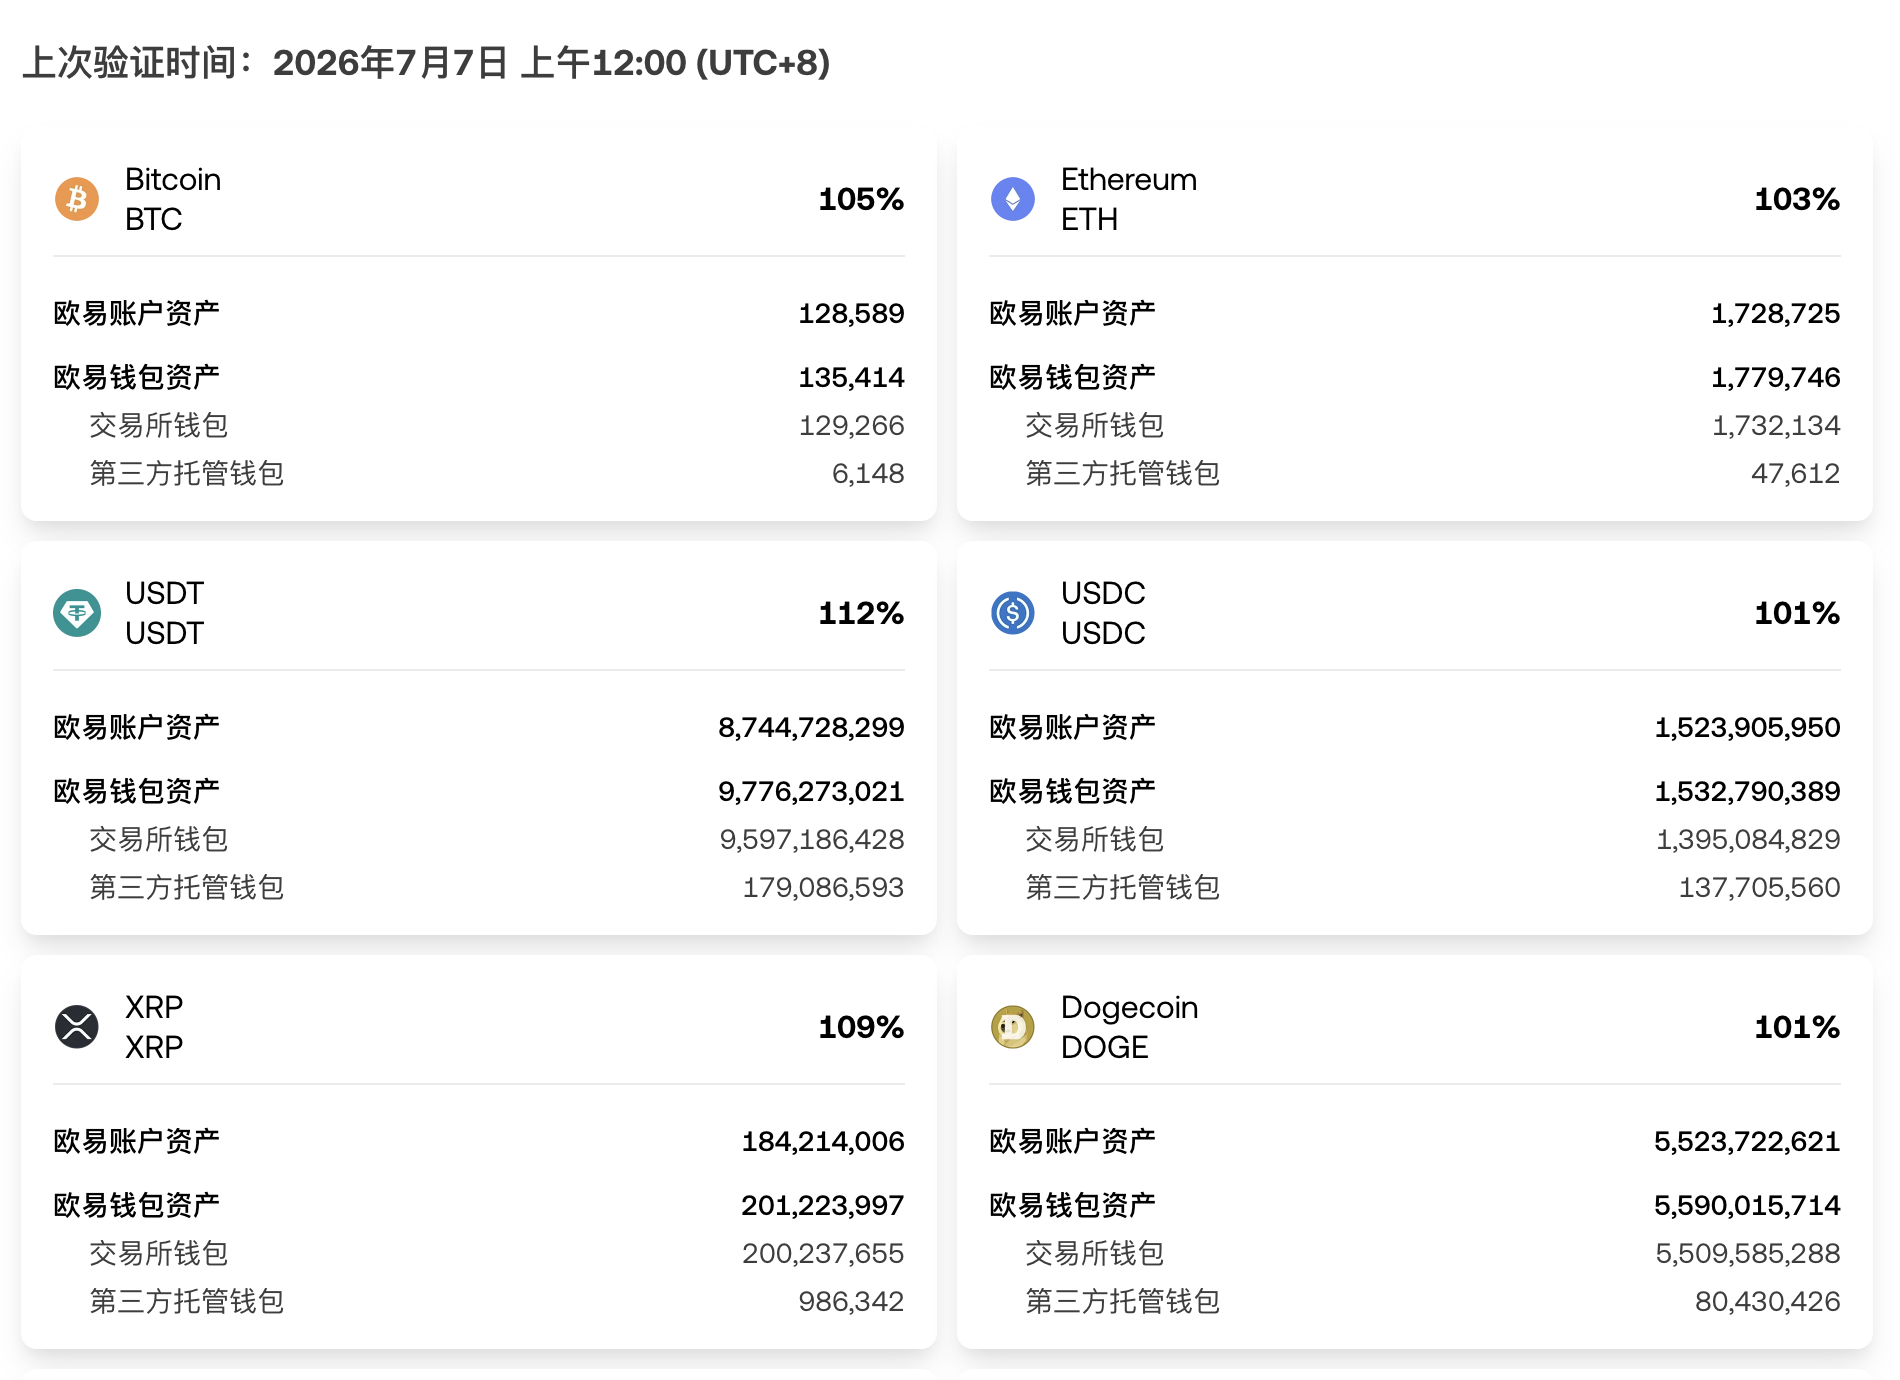Click 交易所钱包 label in USDT card
The height and width of the screenshot is (1380, 1900).
tap(159, 840)
